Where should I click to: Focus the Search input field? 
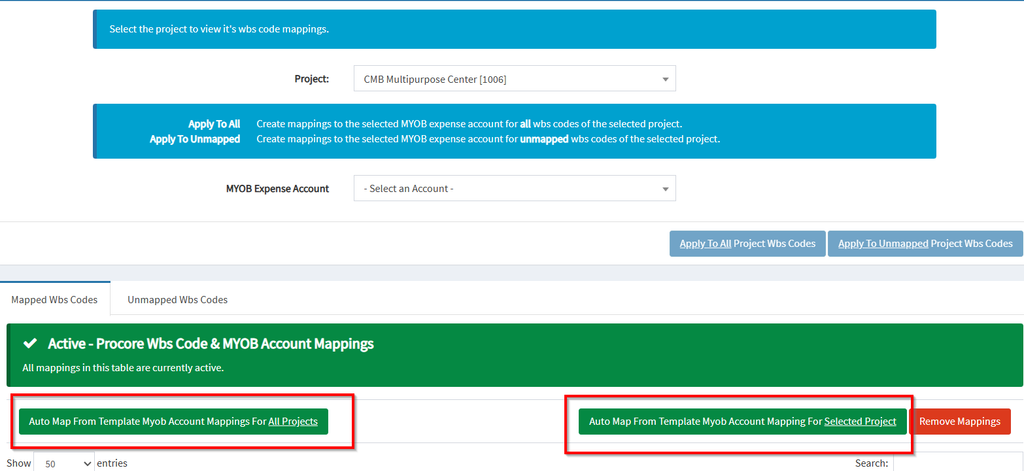point(958,463)
